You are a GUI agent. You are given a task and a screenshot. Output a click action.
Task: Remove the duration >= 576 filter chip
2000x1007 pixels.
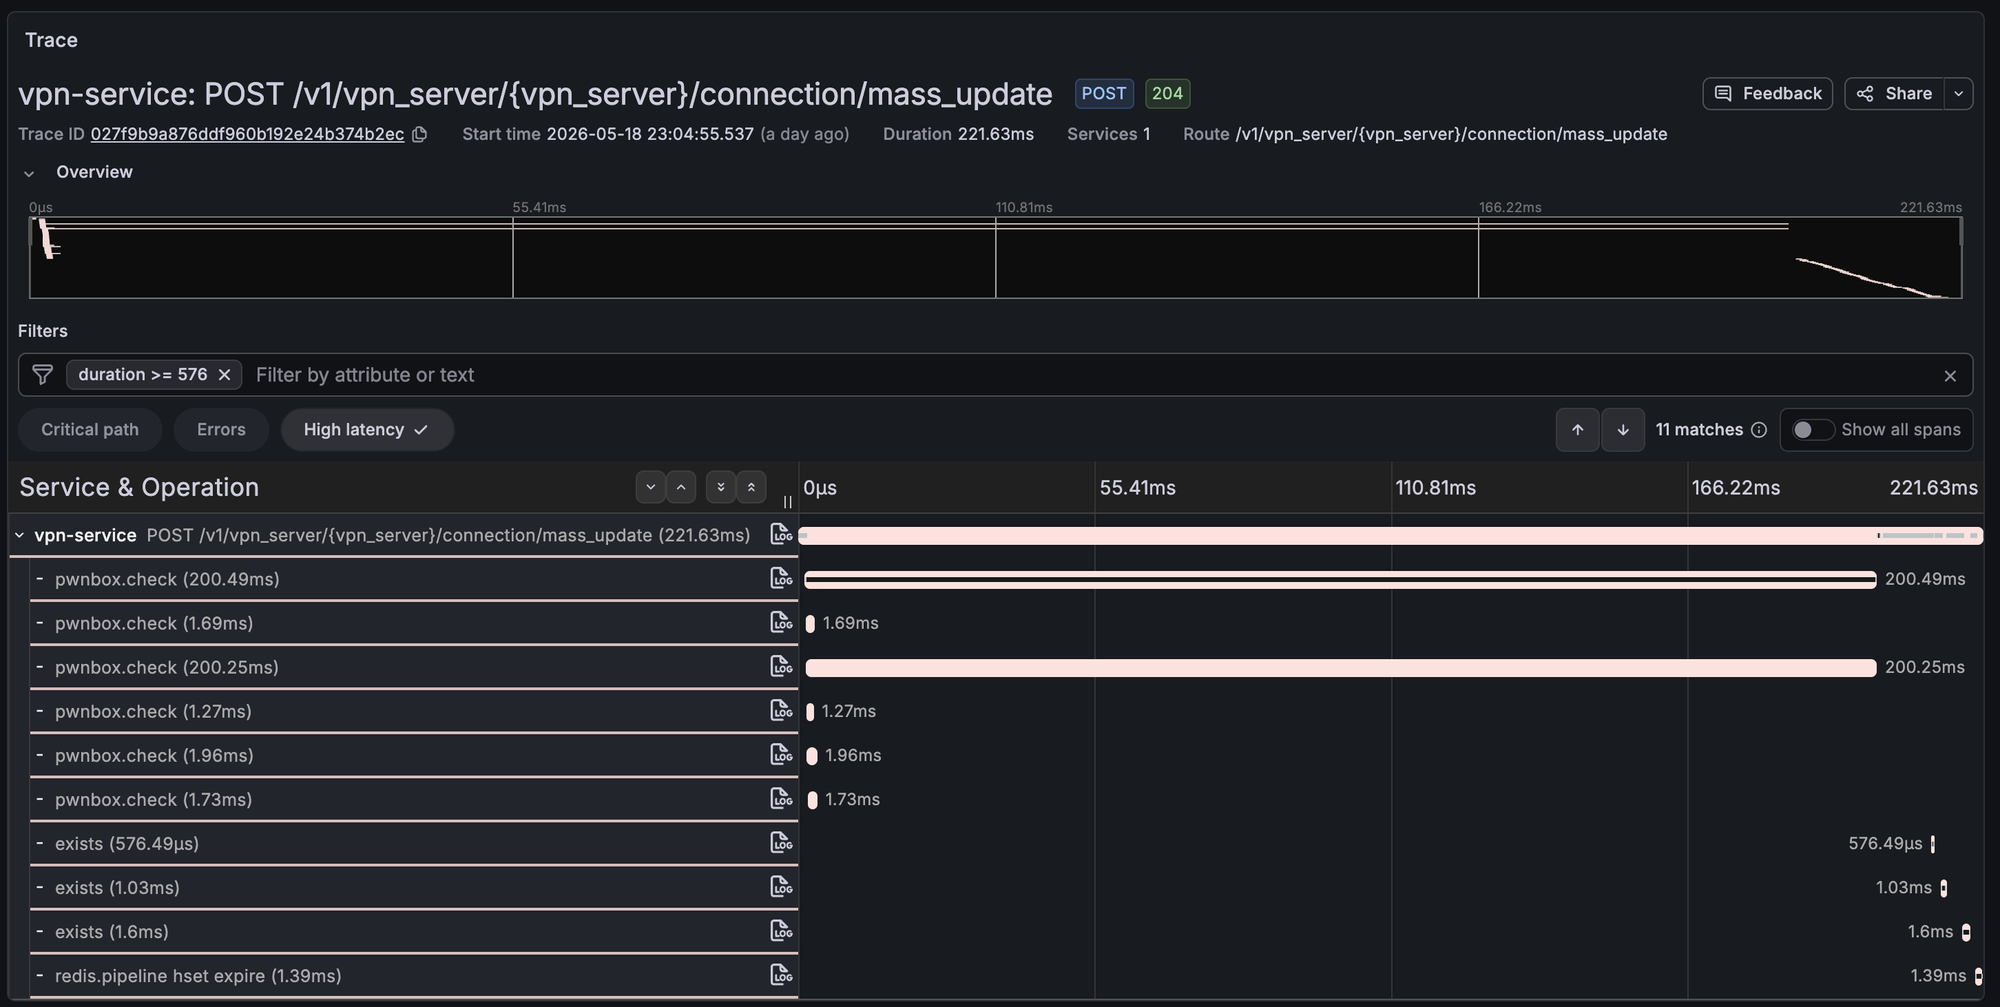coord(224,374)
